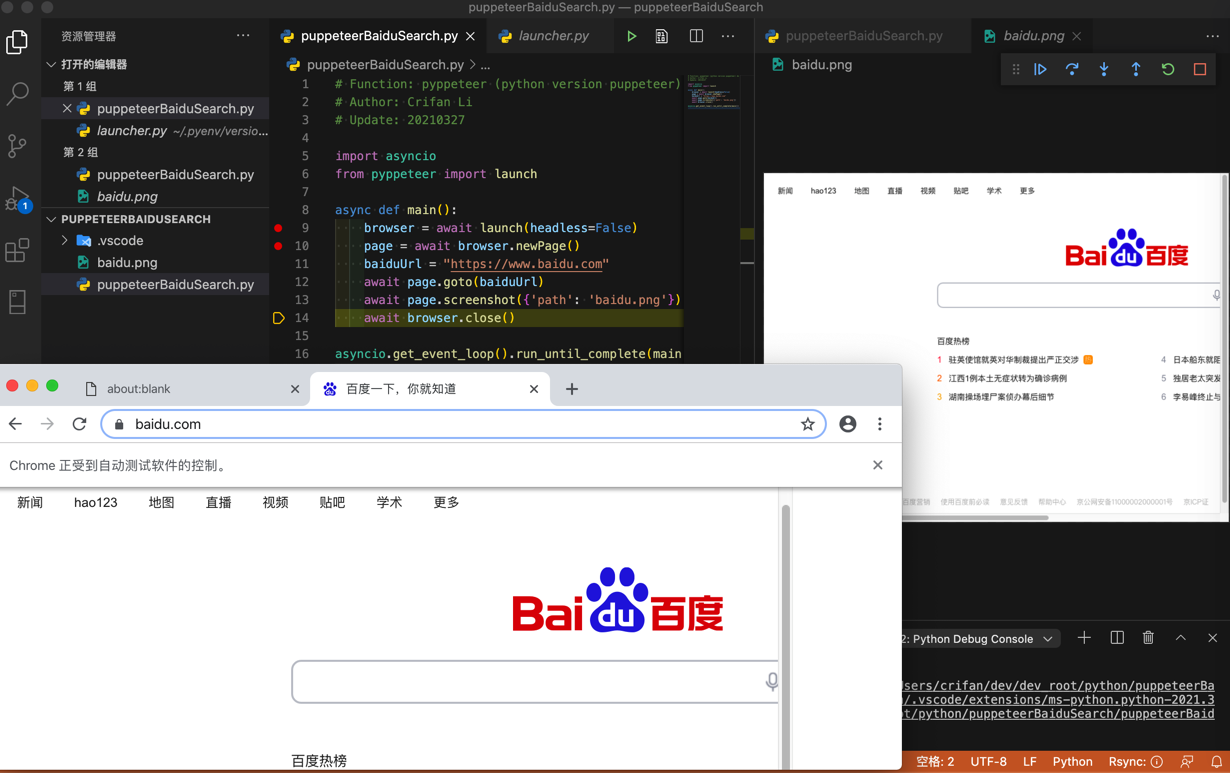Split the editor right

click(x=696, y=36)
